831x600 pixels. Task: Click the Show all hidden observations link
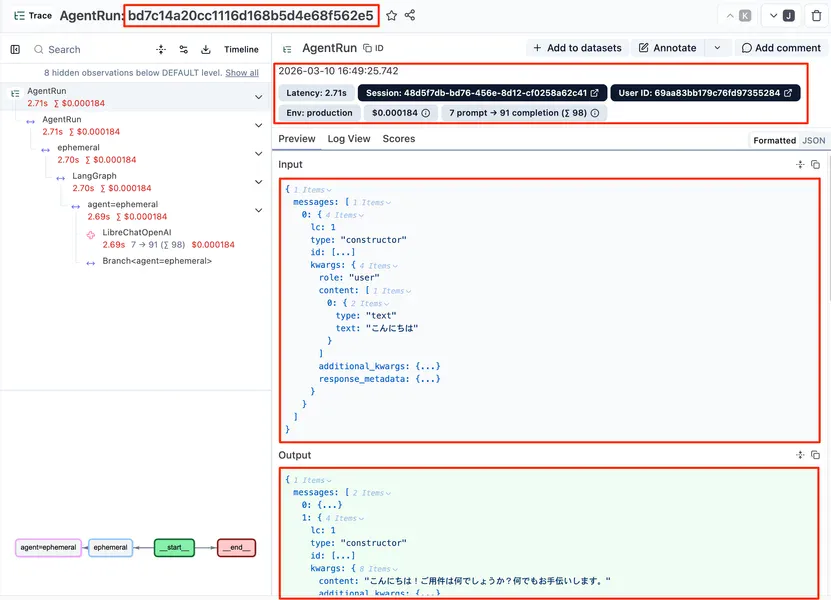pos(242,73)
